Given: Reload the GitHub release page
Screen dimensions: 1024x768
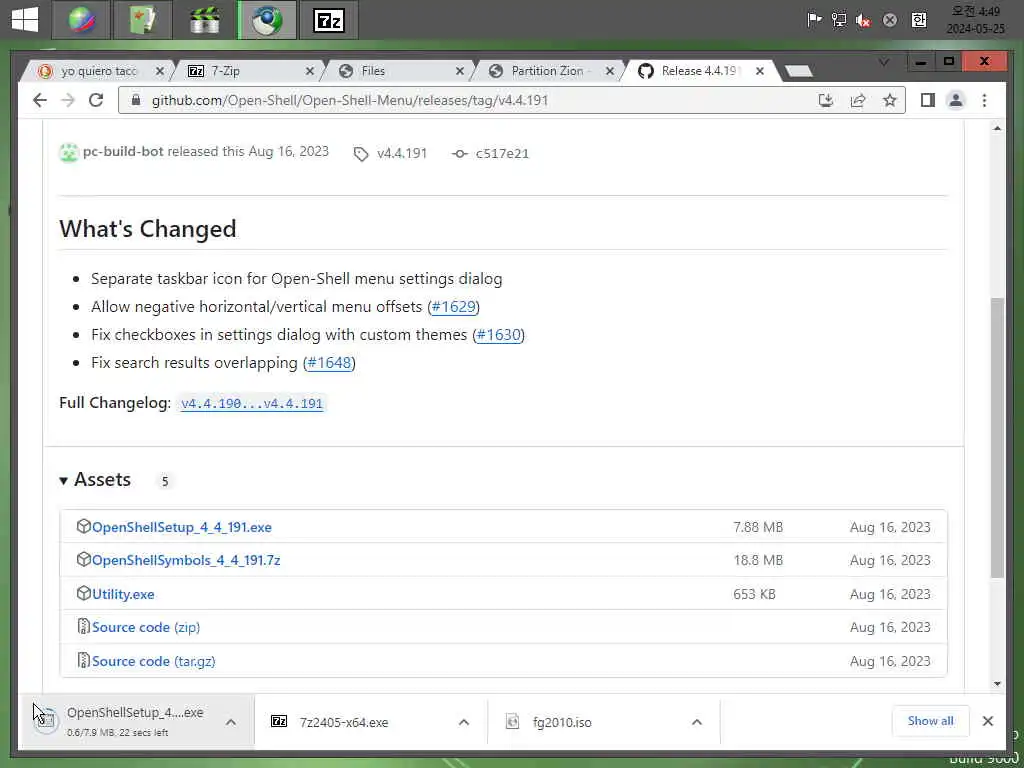Looking at the screenshot, I should [x=96, y=100].
